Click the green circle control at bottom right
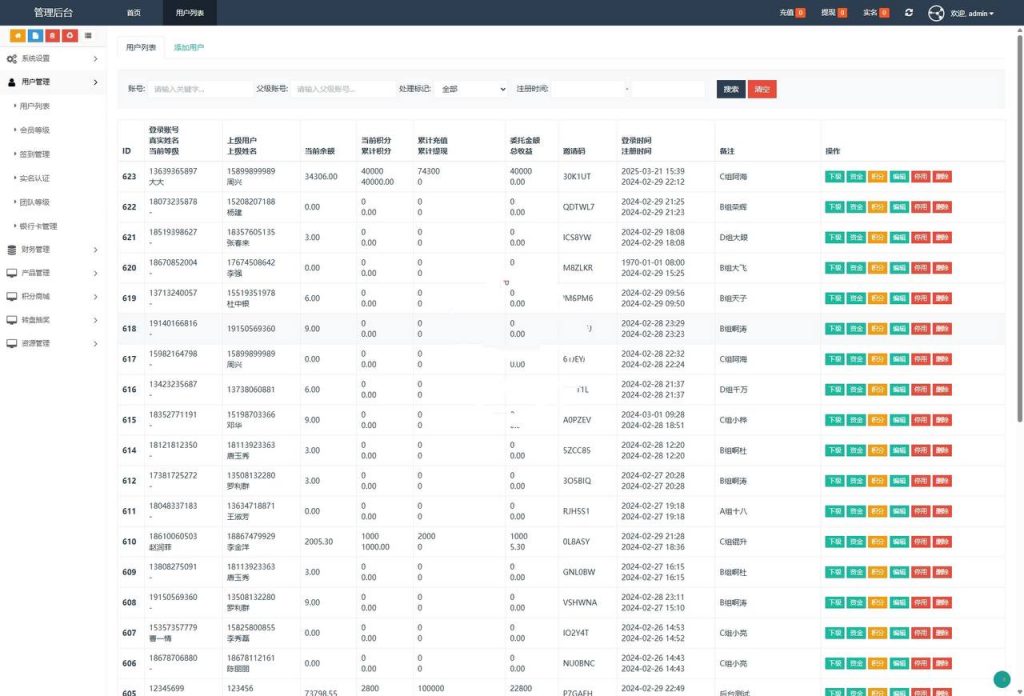The image size is (1024, 696). click(1003, 679)
